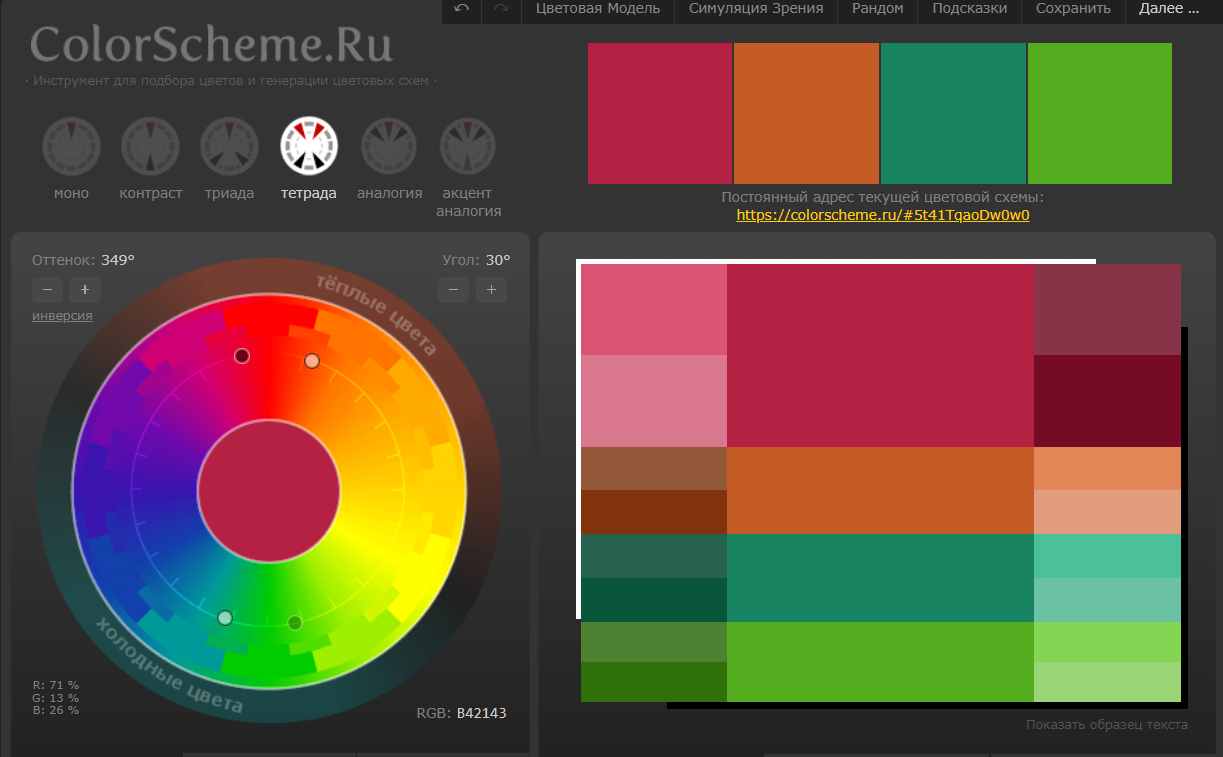Open the Далее menu
The width and height of the screenshot is (1223, 757).
1168,9
